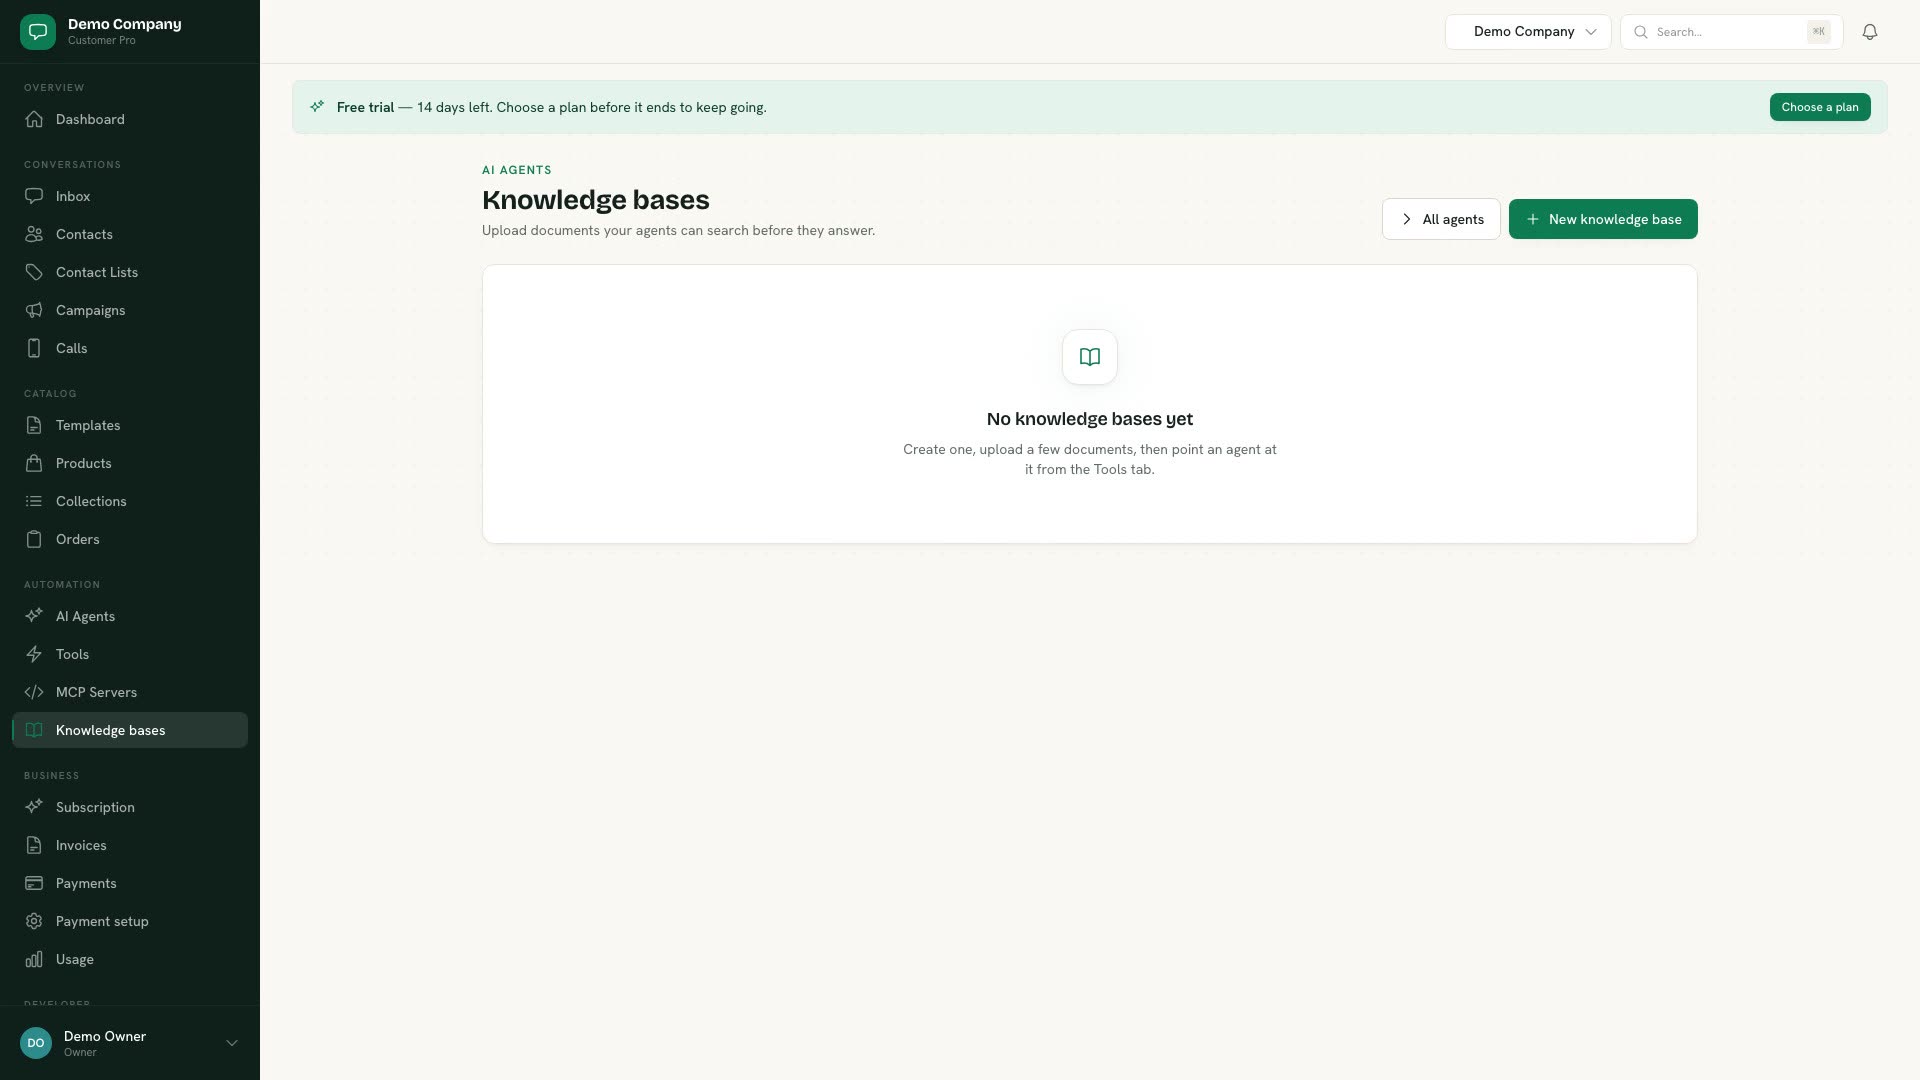Viewport: 1920px width, 1080px height.
Task: Click the Calls phone icon
Action: click(34, 348)
